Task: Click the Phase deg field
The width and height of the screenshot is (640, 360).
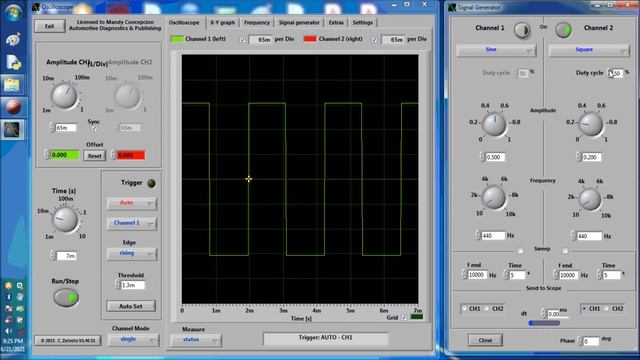Action: 591,341
